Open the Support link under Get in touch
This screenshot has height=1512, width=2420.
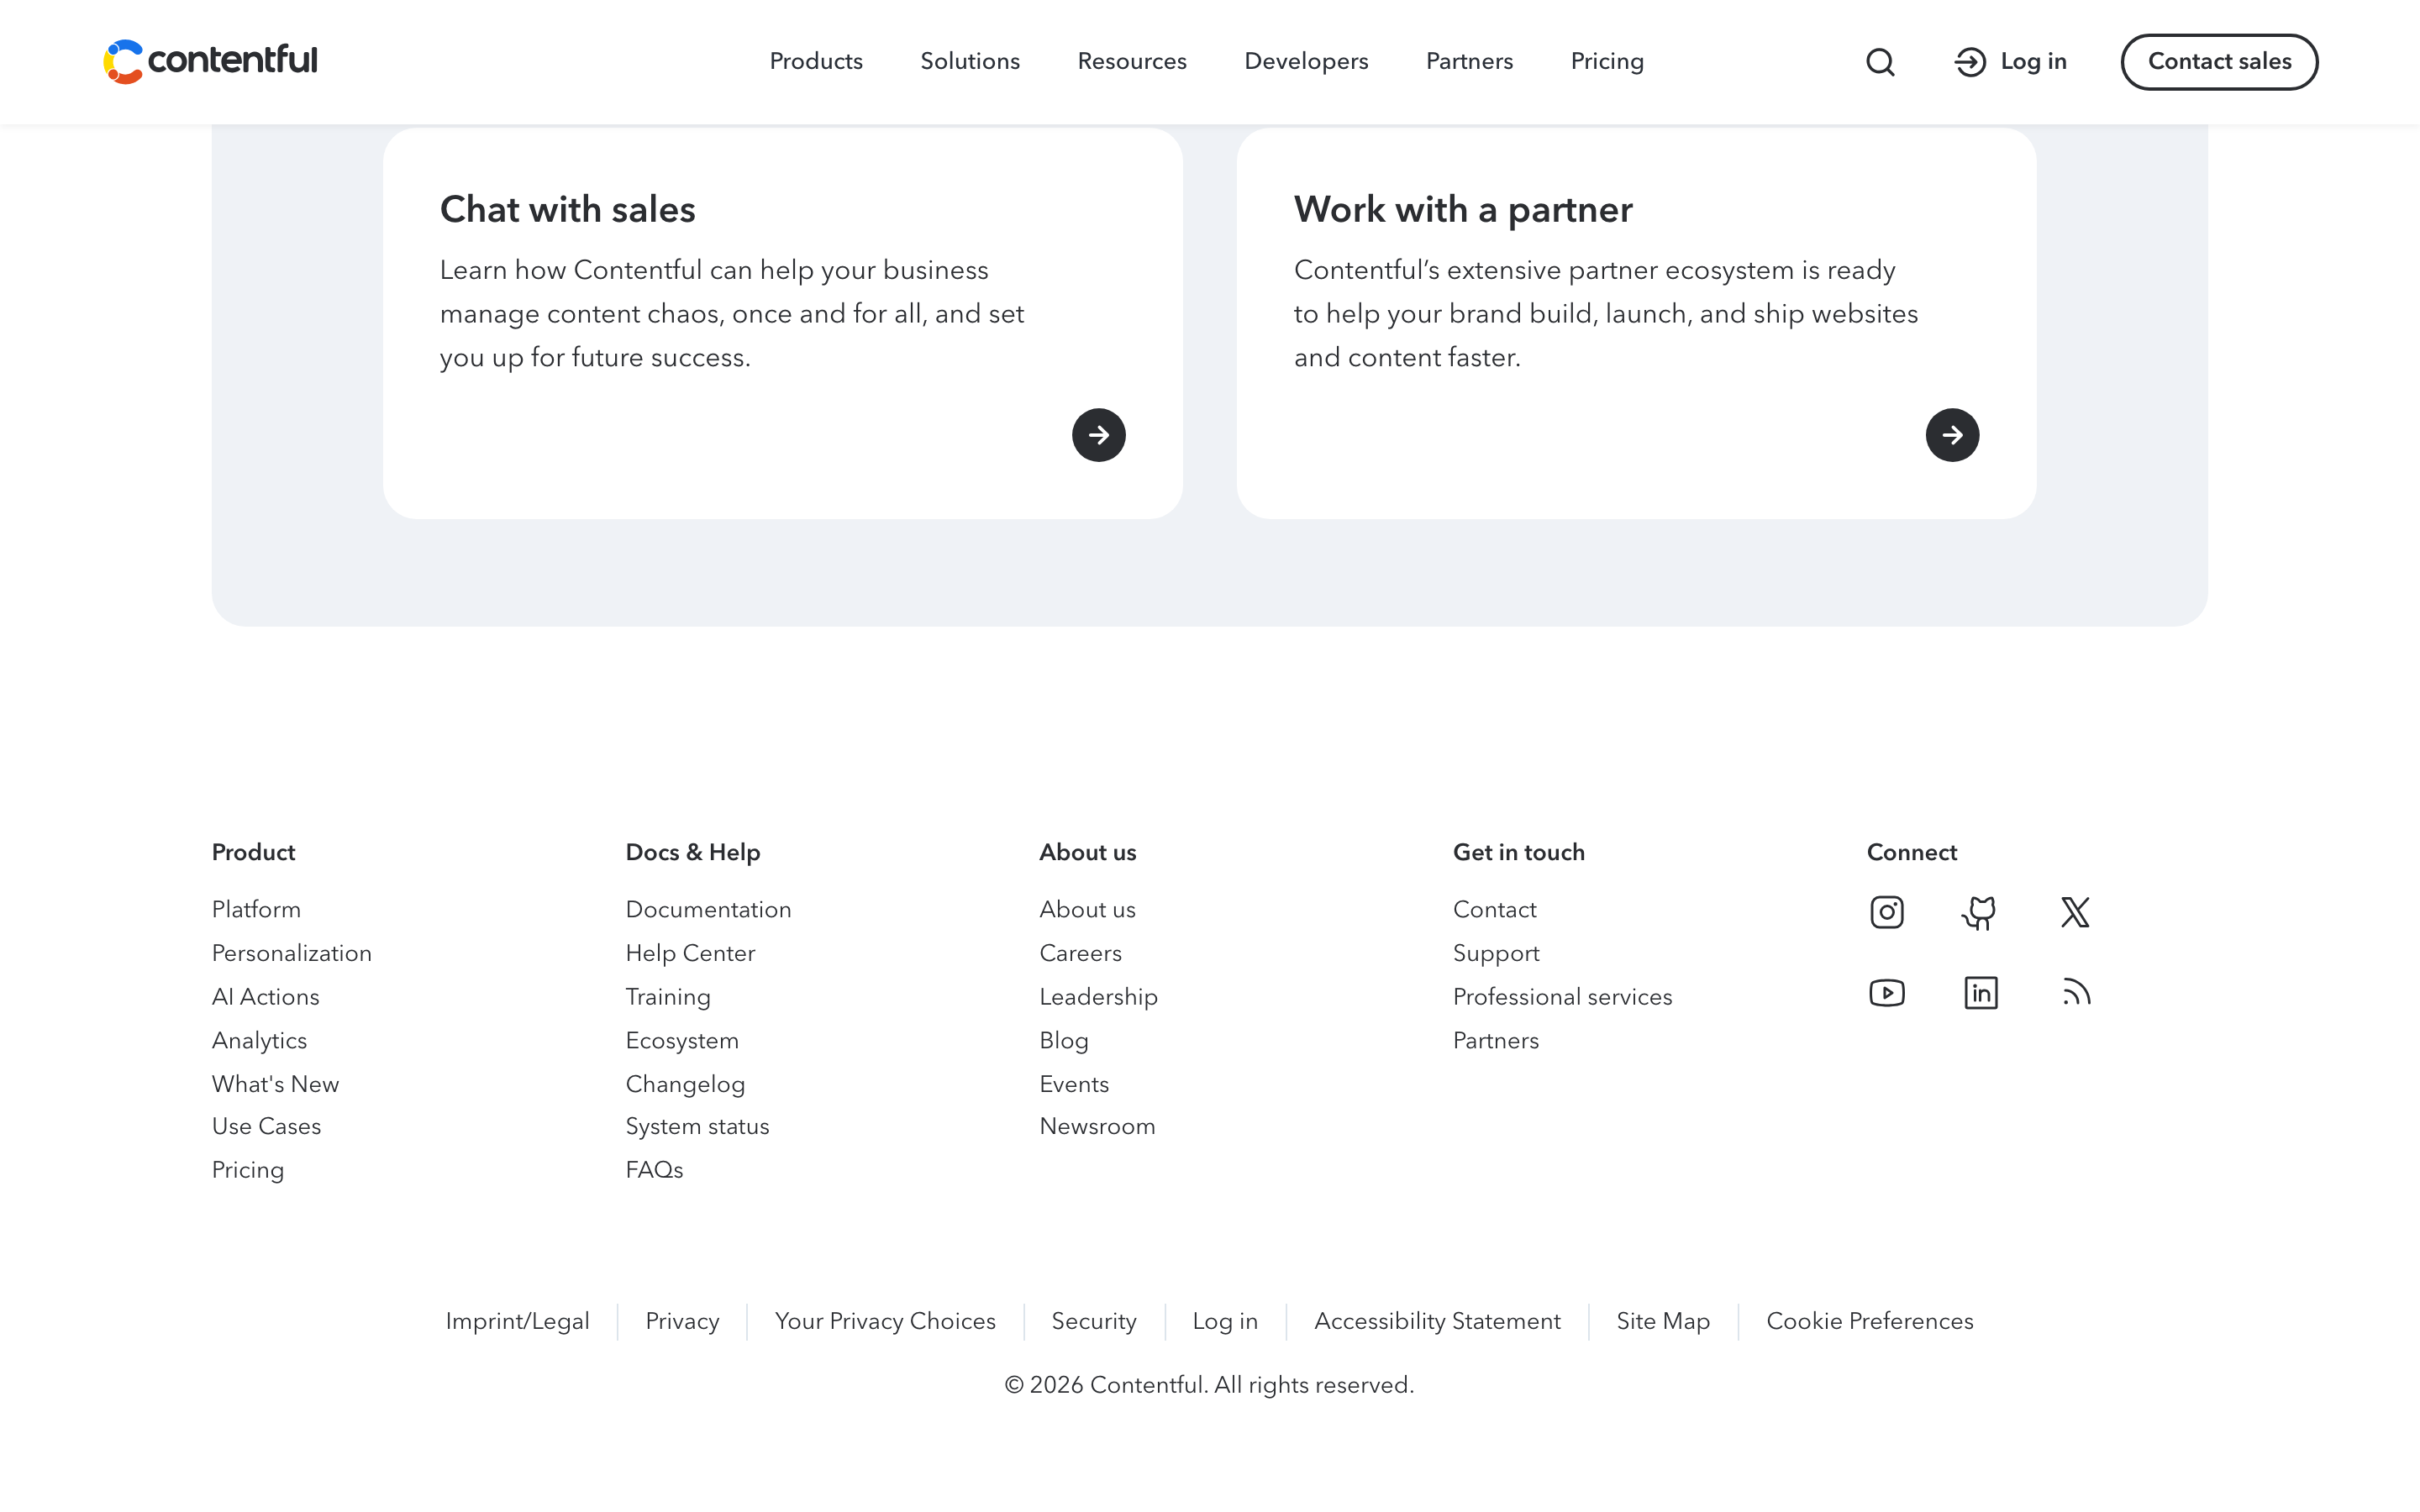1496,954
